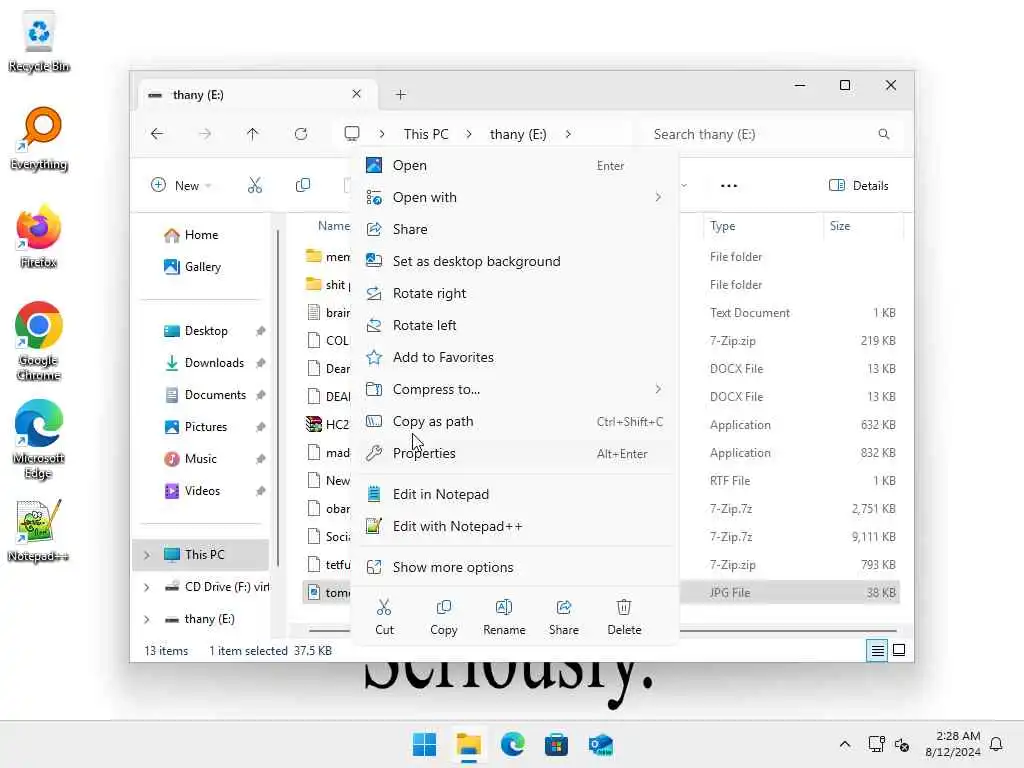Expand Open with submenu

click(658, 197)
